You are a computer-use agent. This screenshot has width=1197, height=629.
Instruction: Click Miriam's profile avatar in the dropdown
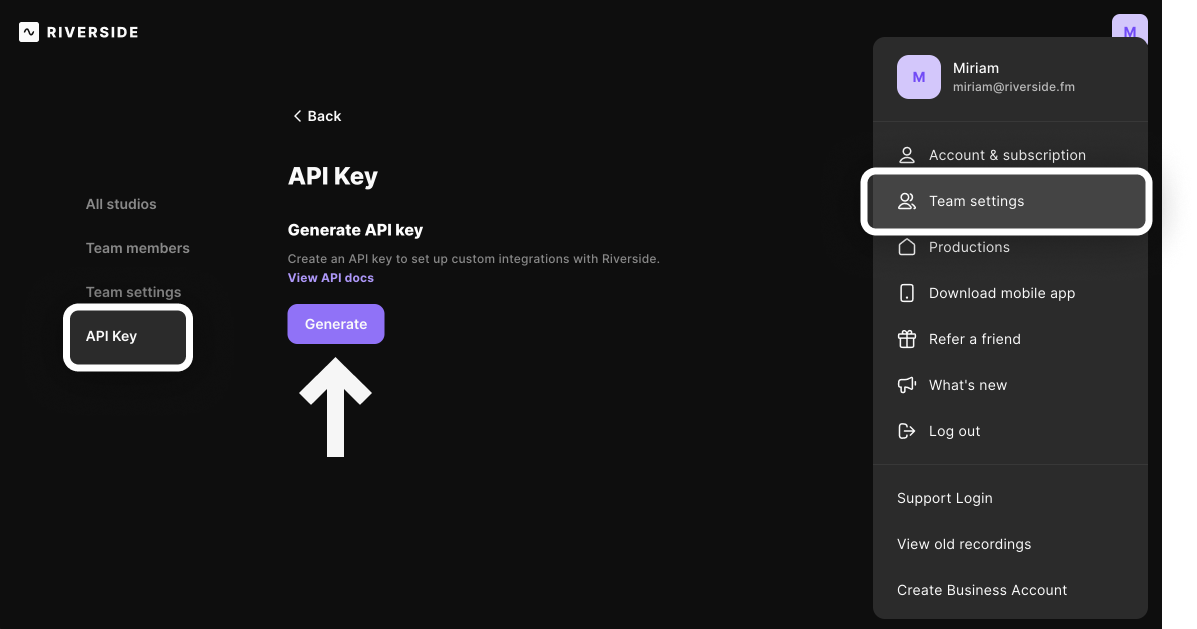pos(918,77)
